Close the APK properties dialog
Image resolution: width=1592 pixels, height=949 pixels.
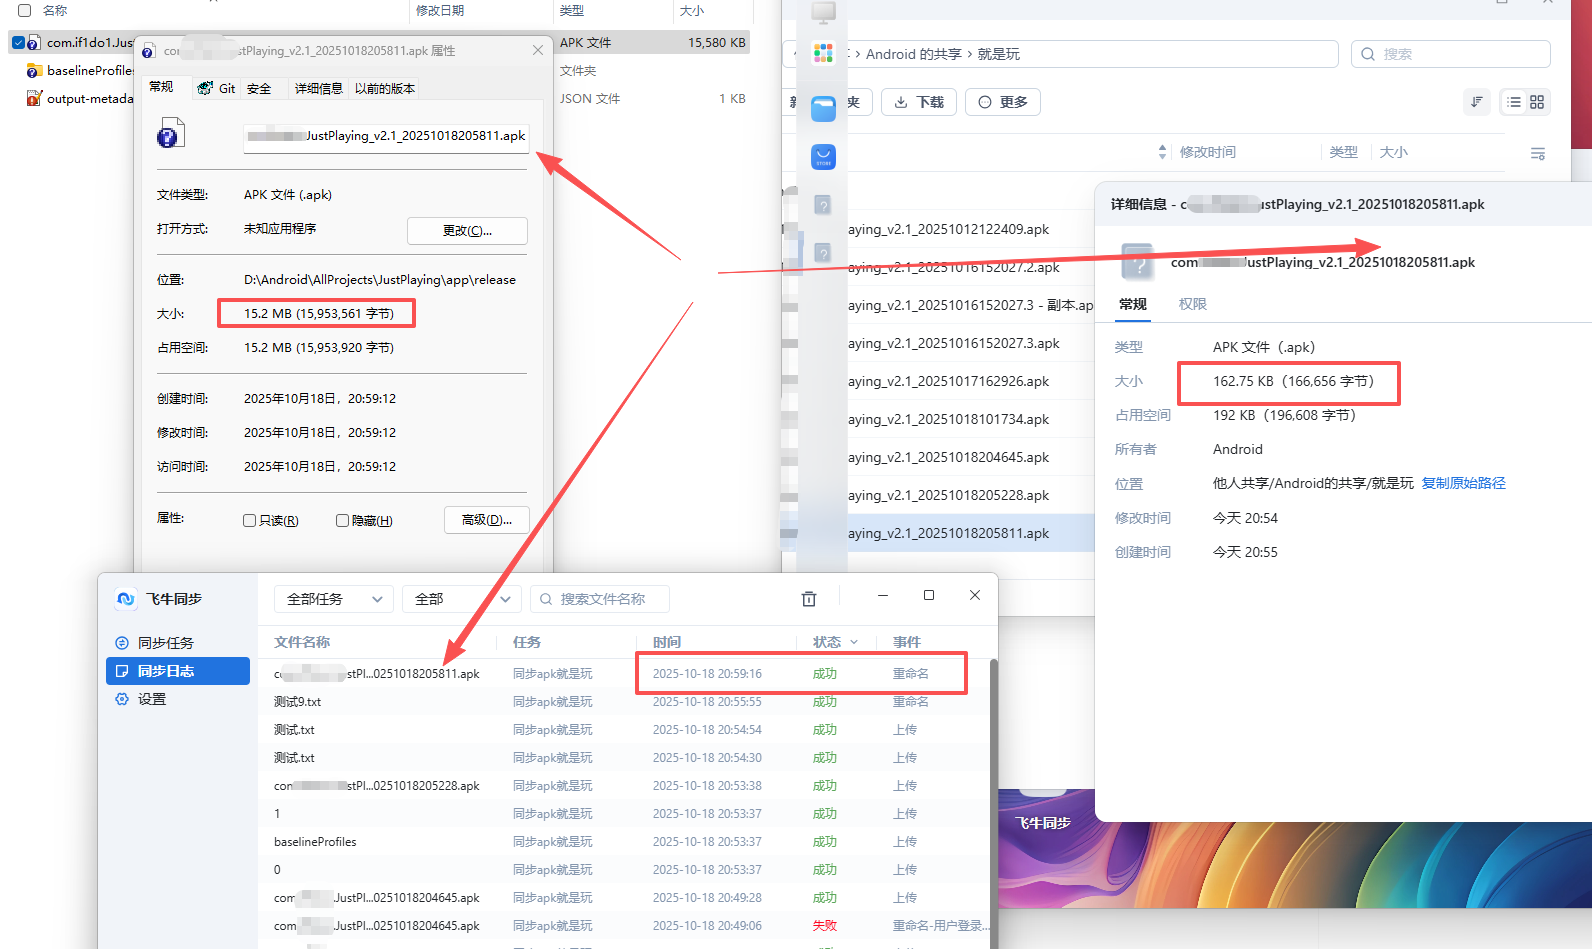tap(538, 50)
